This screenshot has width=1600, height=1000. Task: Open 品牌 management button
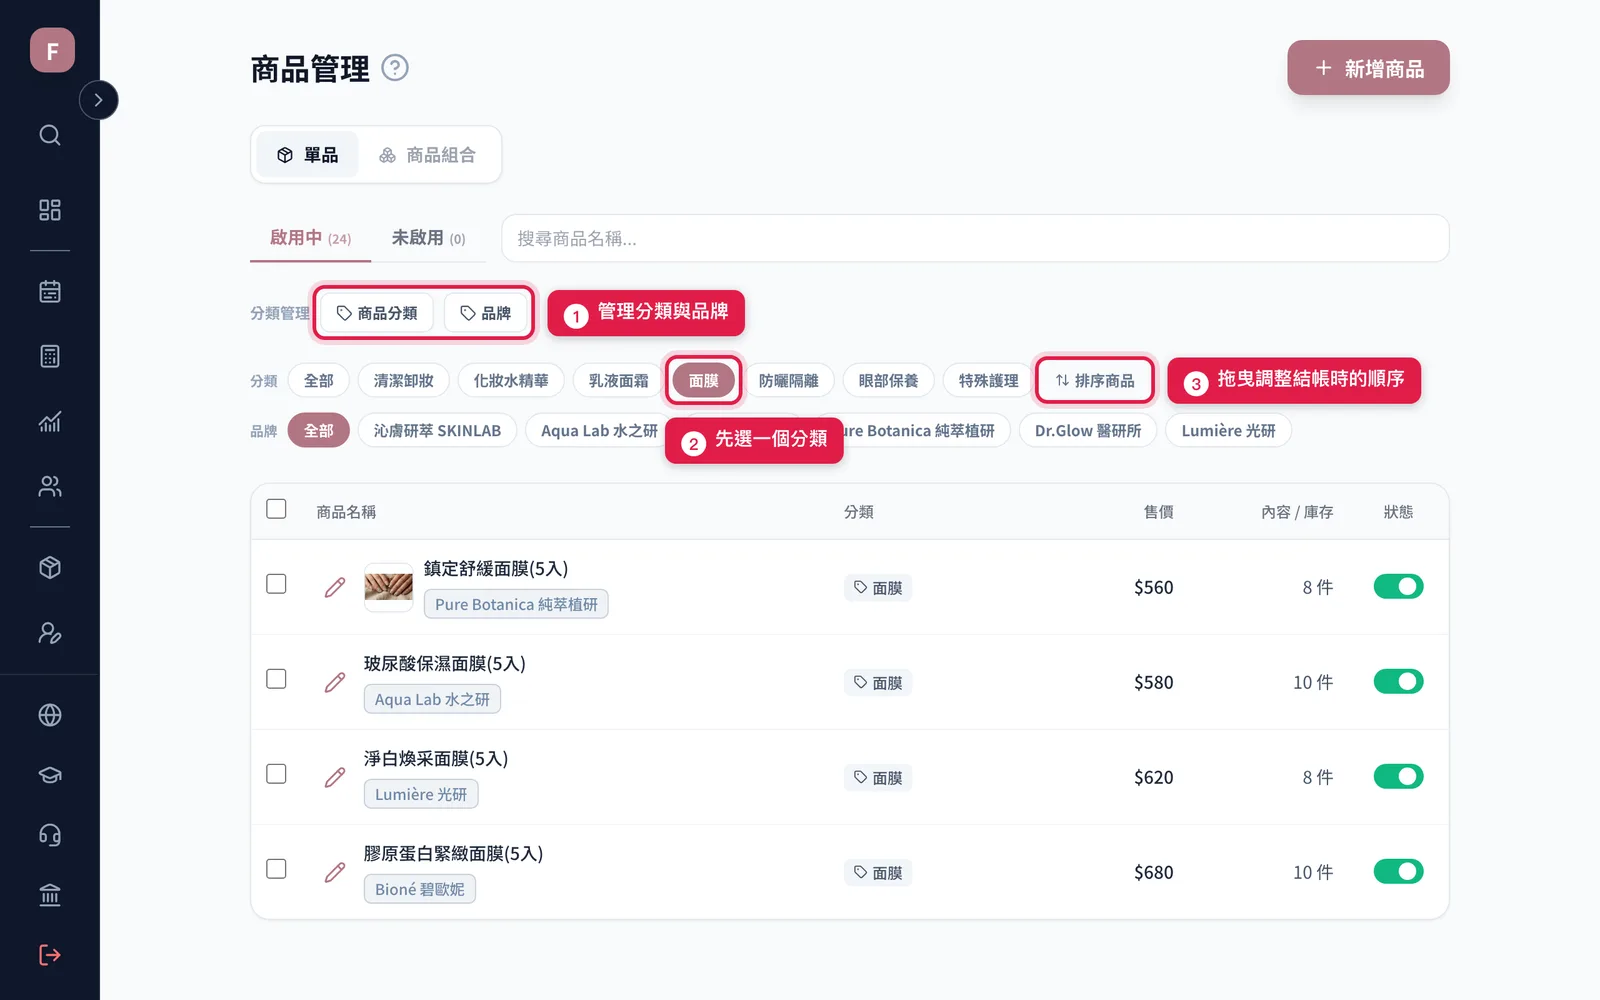485,313
